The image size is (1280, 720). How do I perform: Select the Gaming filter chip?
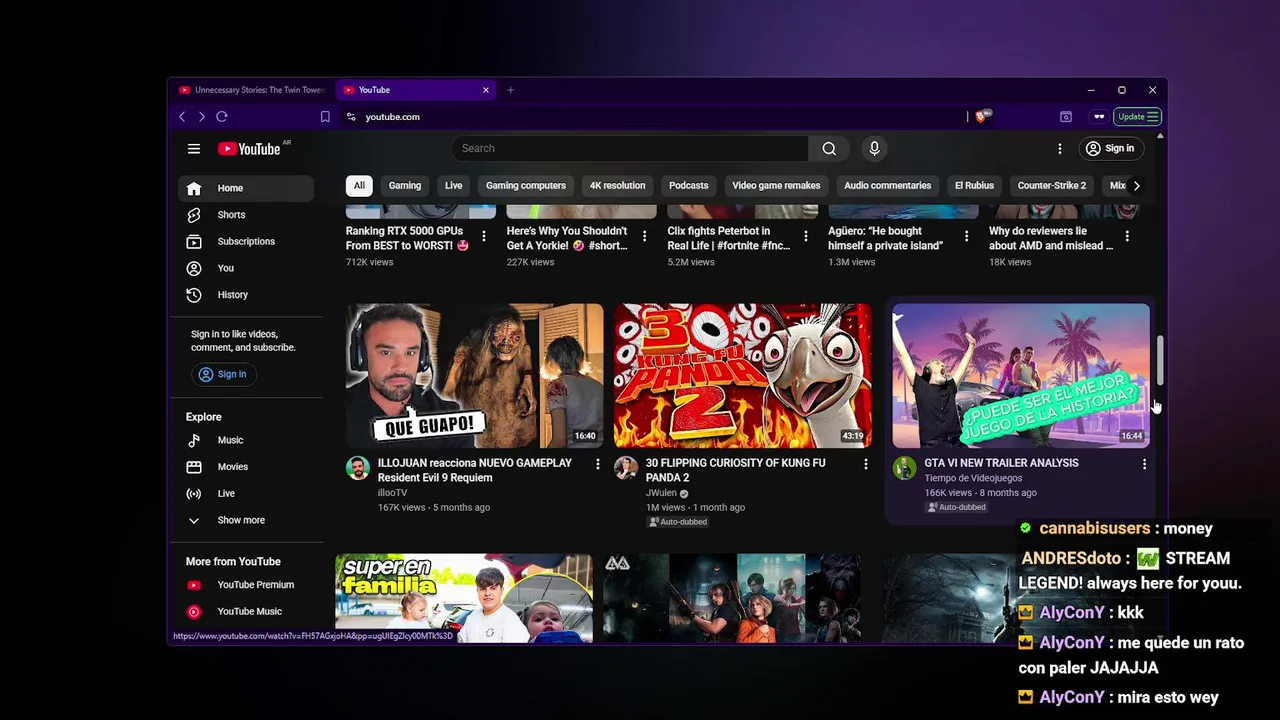pos(405,185)
